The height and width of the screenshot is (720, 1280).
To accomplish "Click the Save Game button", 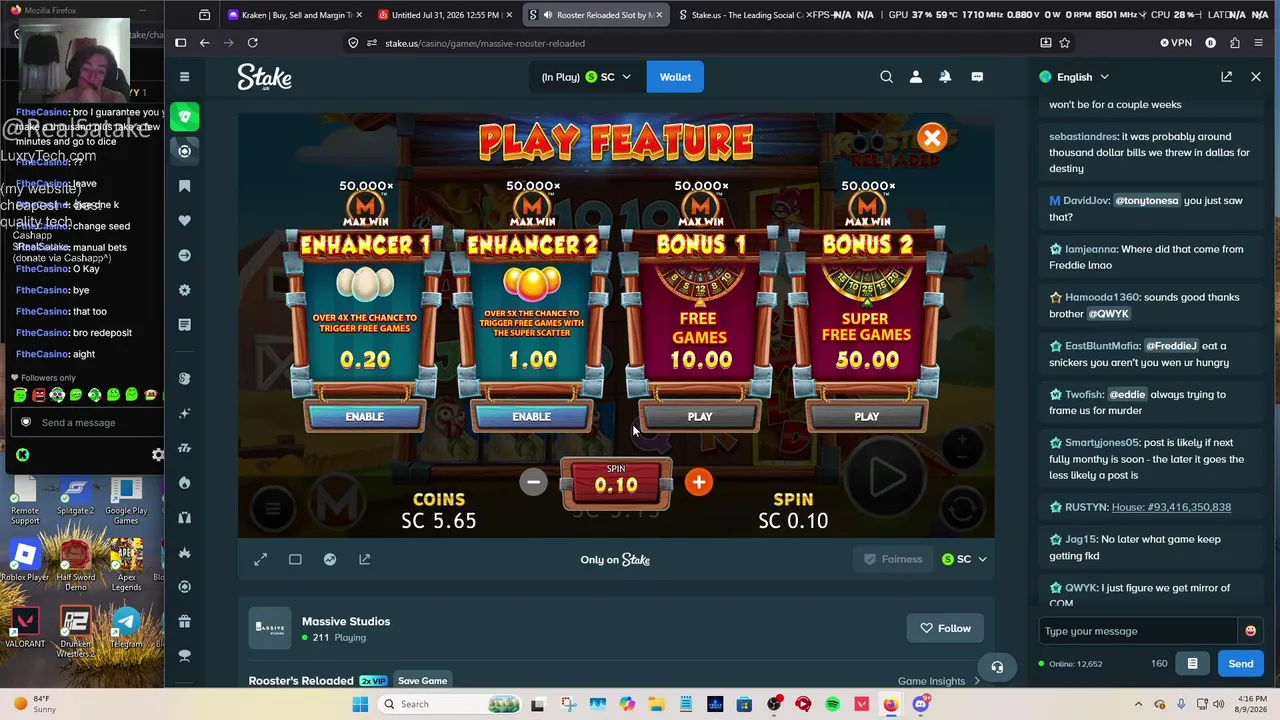I will pos(422,681).
